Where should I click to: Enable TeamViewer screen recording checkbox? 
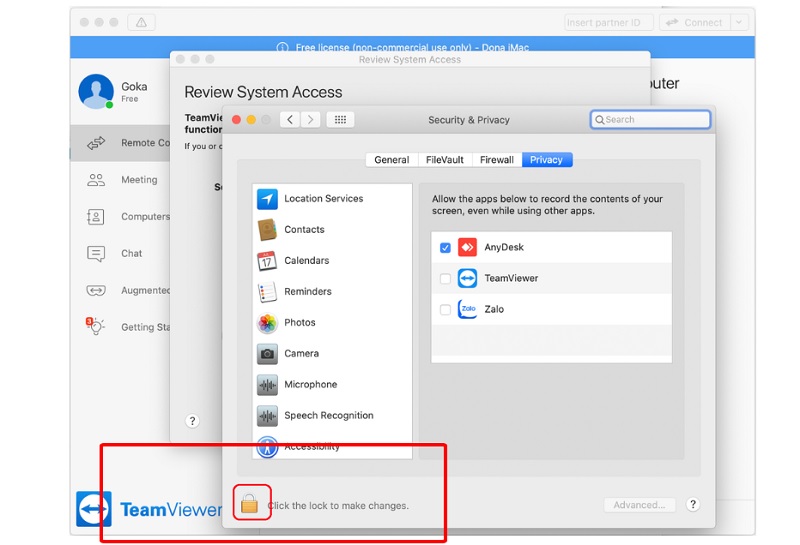445,279
